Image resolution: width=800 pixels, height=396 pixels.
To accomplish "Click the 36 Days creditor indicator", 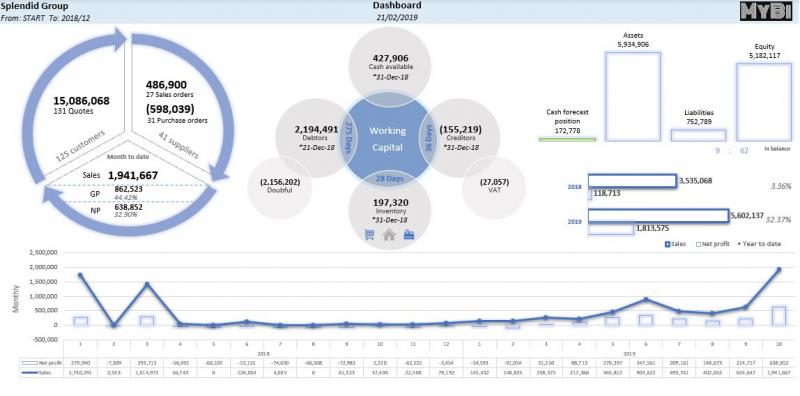I will pos(428,138).
